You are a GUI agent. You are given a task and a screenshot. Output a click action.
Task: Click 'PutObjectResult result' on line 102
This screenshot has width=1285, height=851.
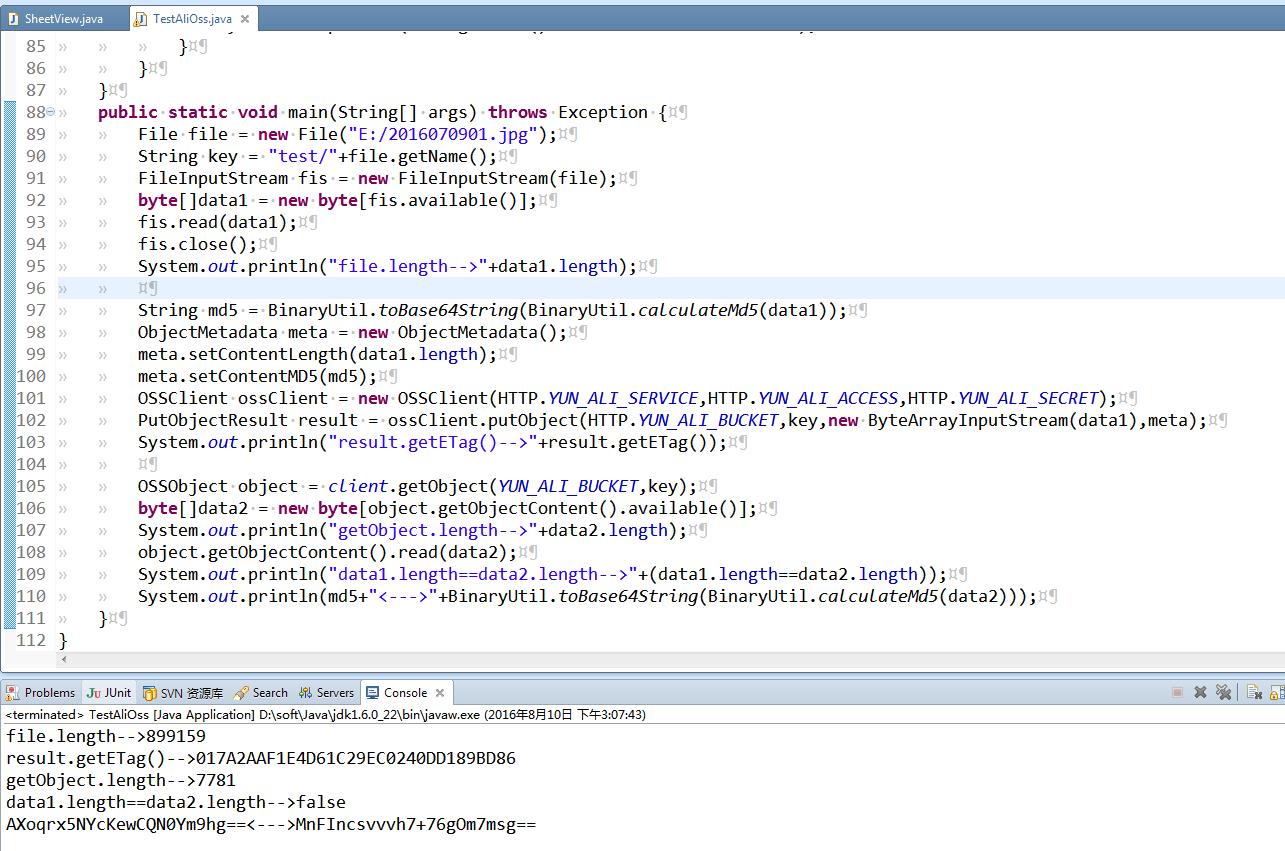(247, 420)
